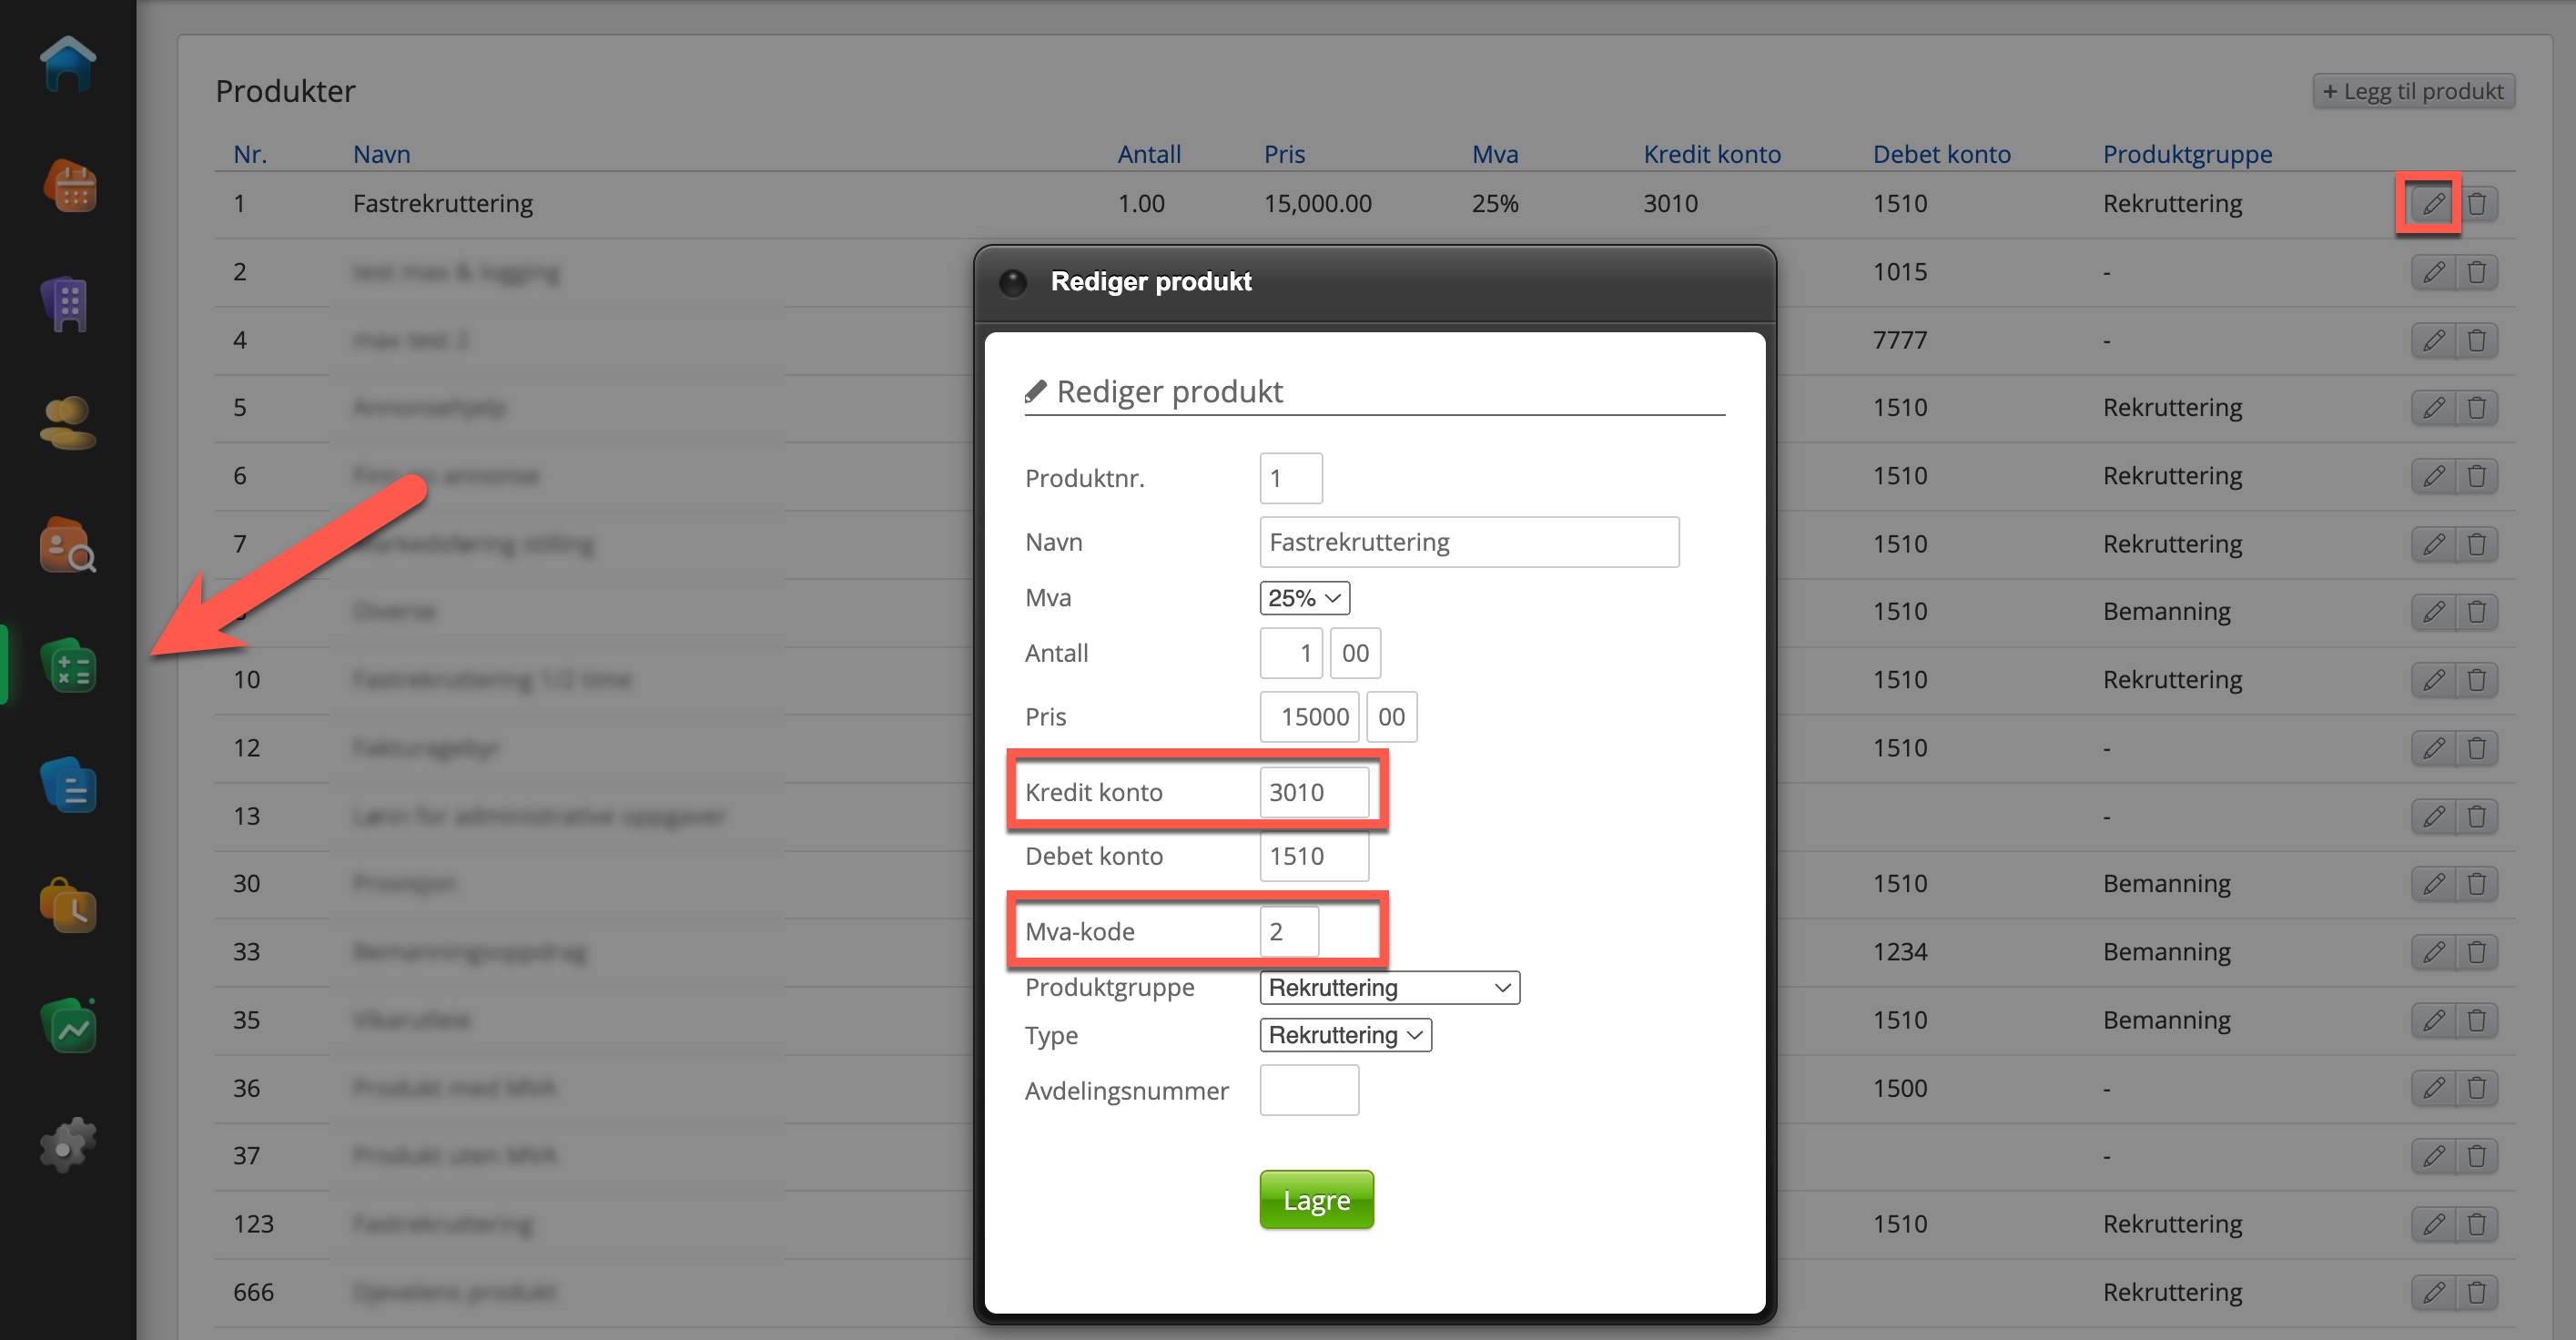Open the green statistics chart icon

point(68,1026)
